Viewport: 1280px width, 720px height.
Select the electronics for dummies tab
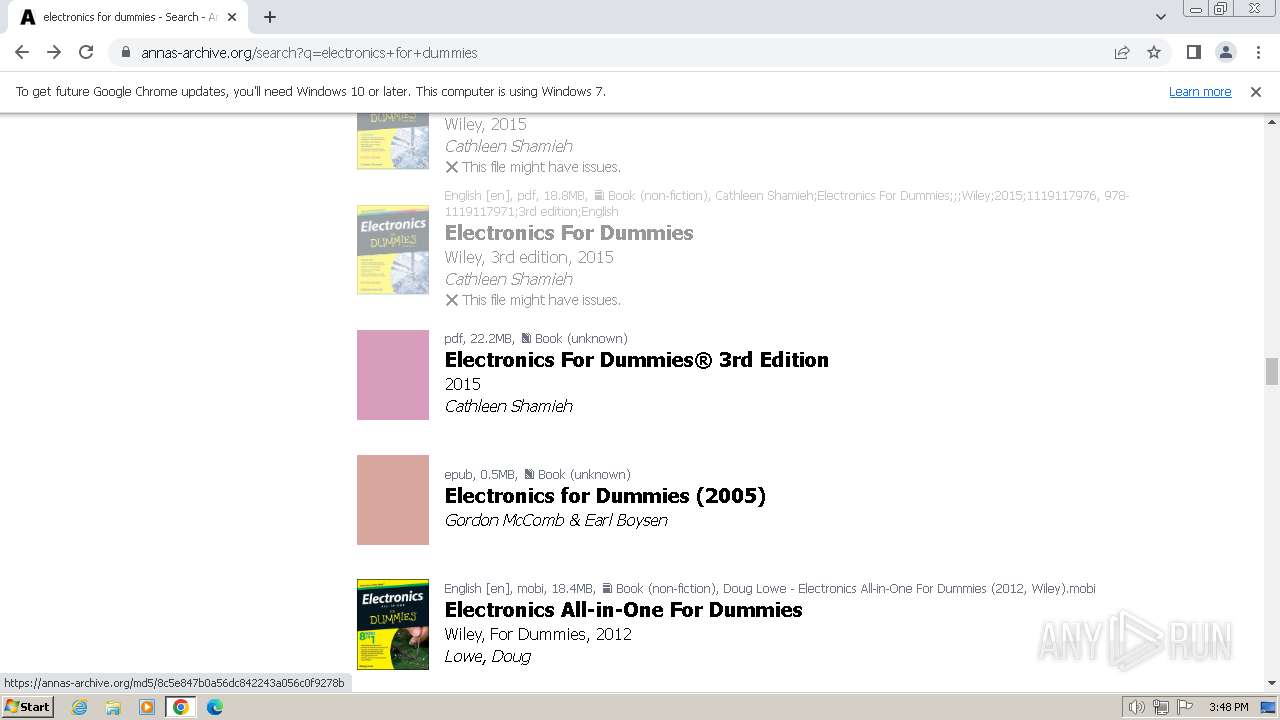pyautogui.click(x=128, y=17)
